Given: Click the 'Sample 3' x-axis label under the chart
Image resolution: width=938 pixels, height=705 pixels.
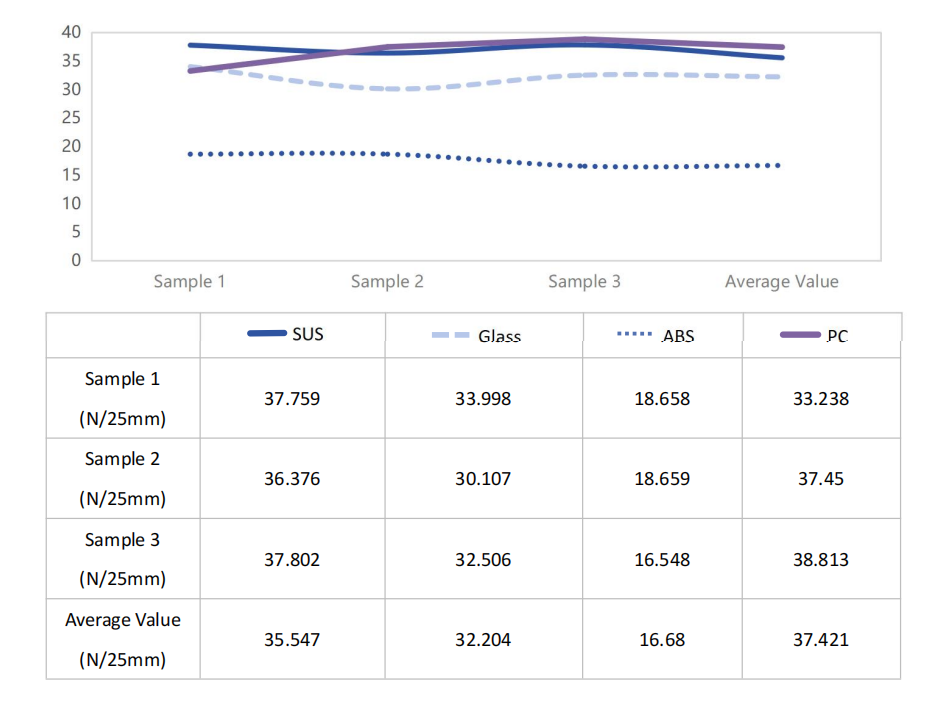Looking at the screenshot, I should 584,282.
